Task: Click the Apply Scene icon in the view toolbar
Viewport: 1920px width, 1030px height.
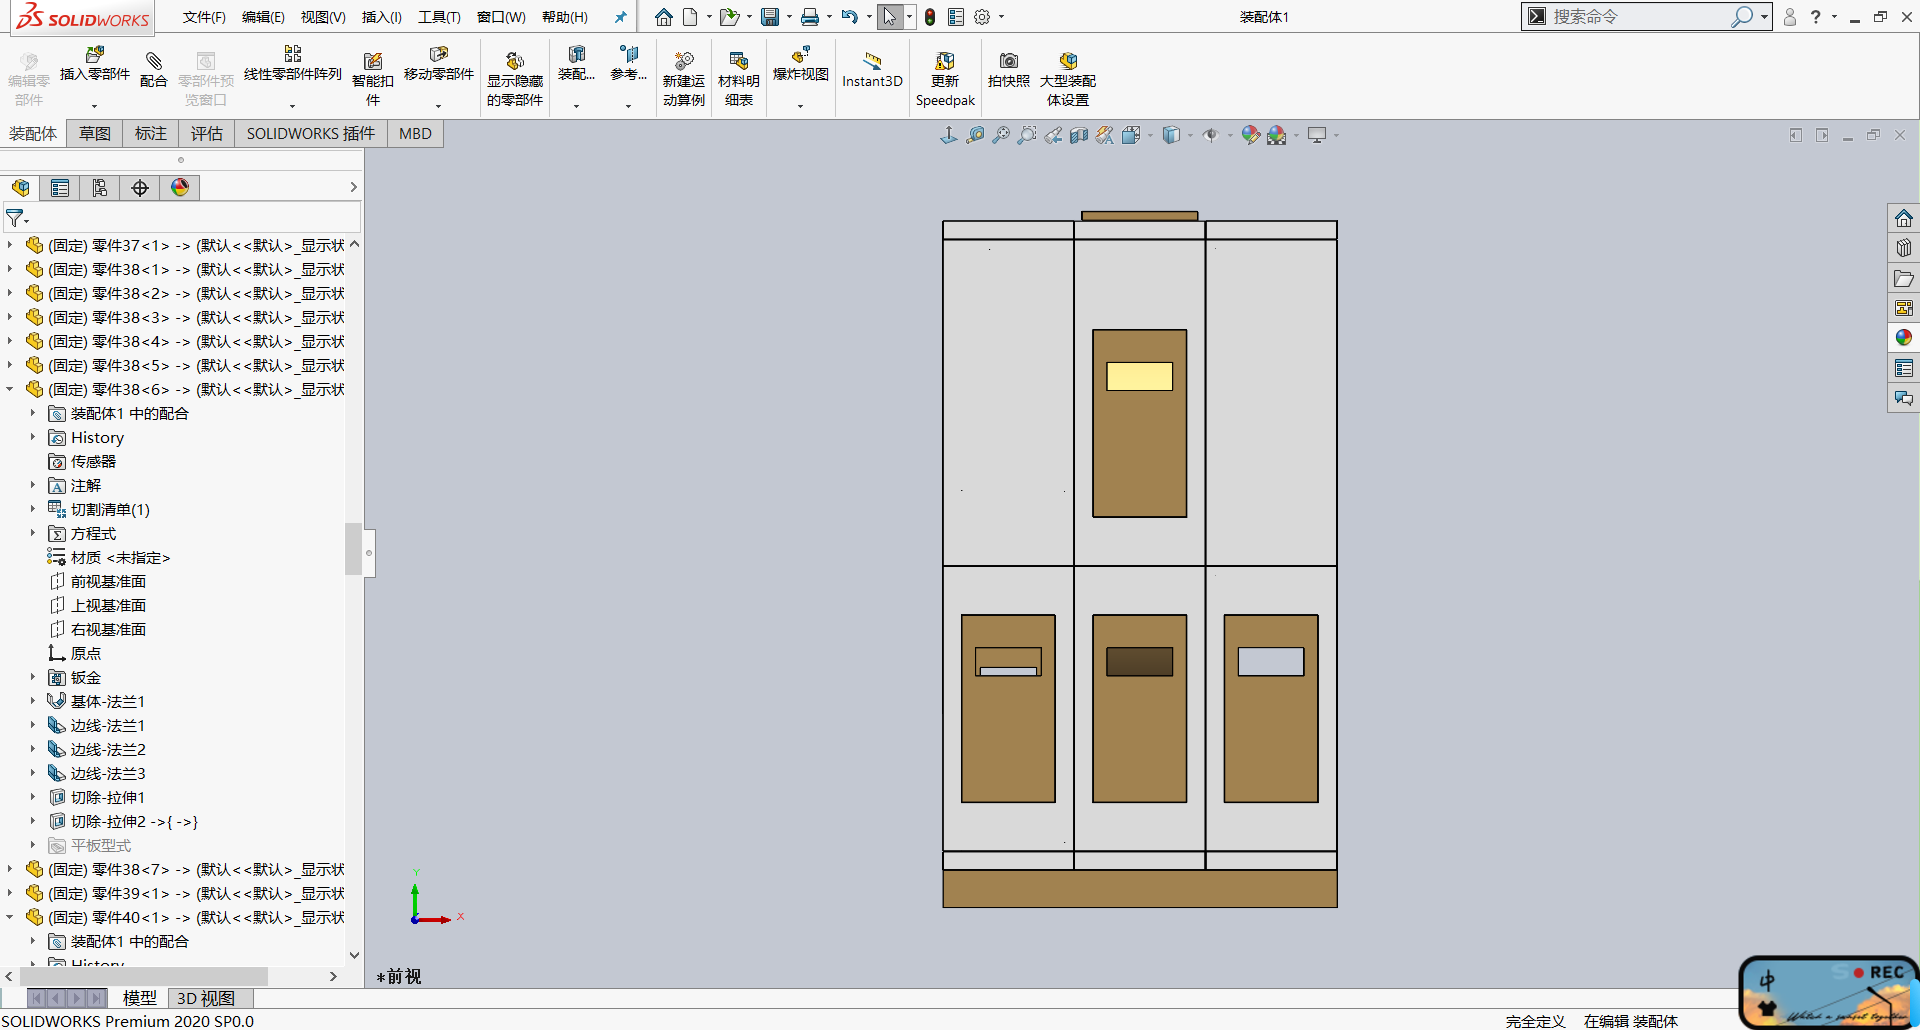Action: point(1277,135)
